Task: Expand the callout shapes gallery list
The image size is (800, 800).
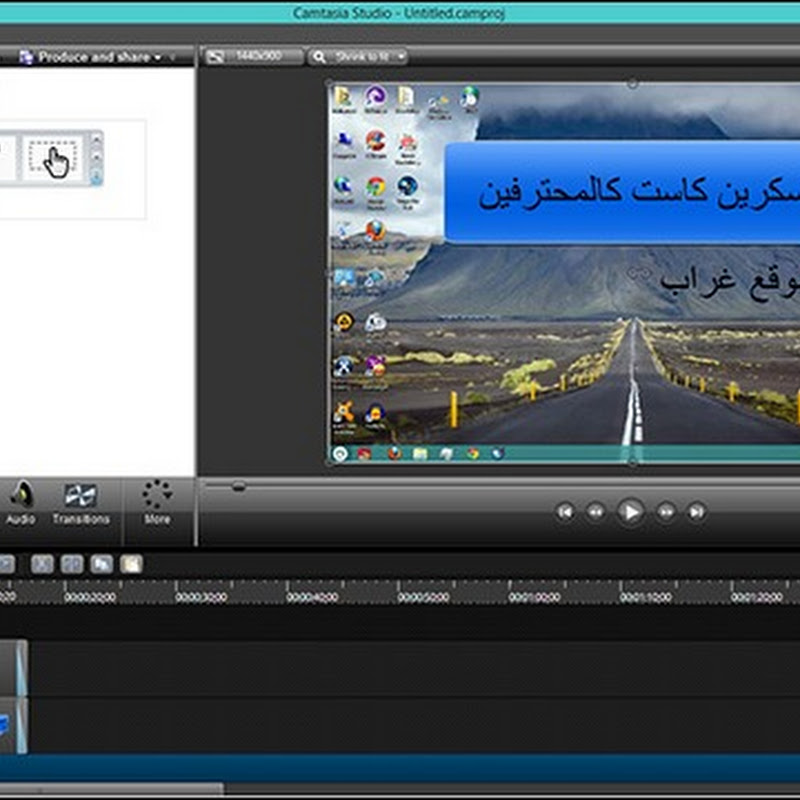Action: click(x=96, y=177)
